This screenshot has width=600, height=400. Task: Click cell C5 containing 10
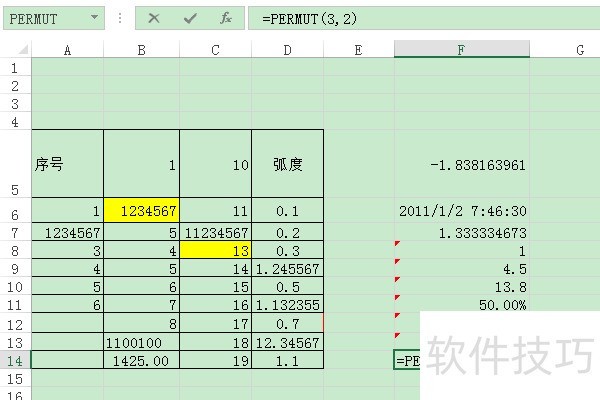pos(215,164)
